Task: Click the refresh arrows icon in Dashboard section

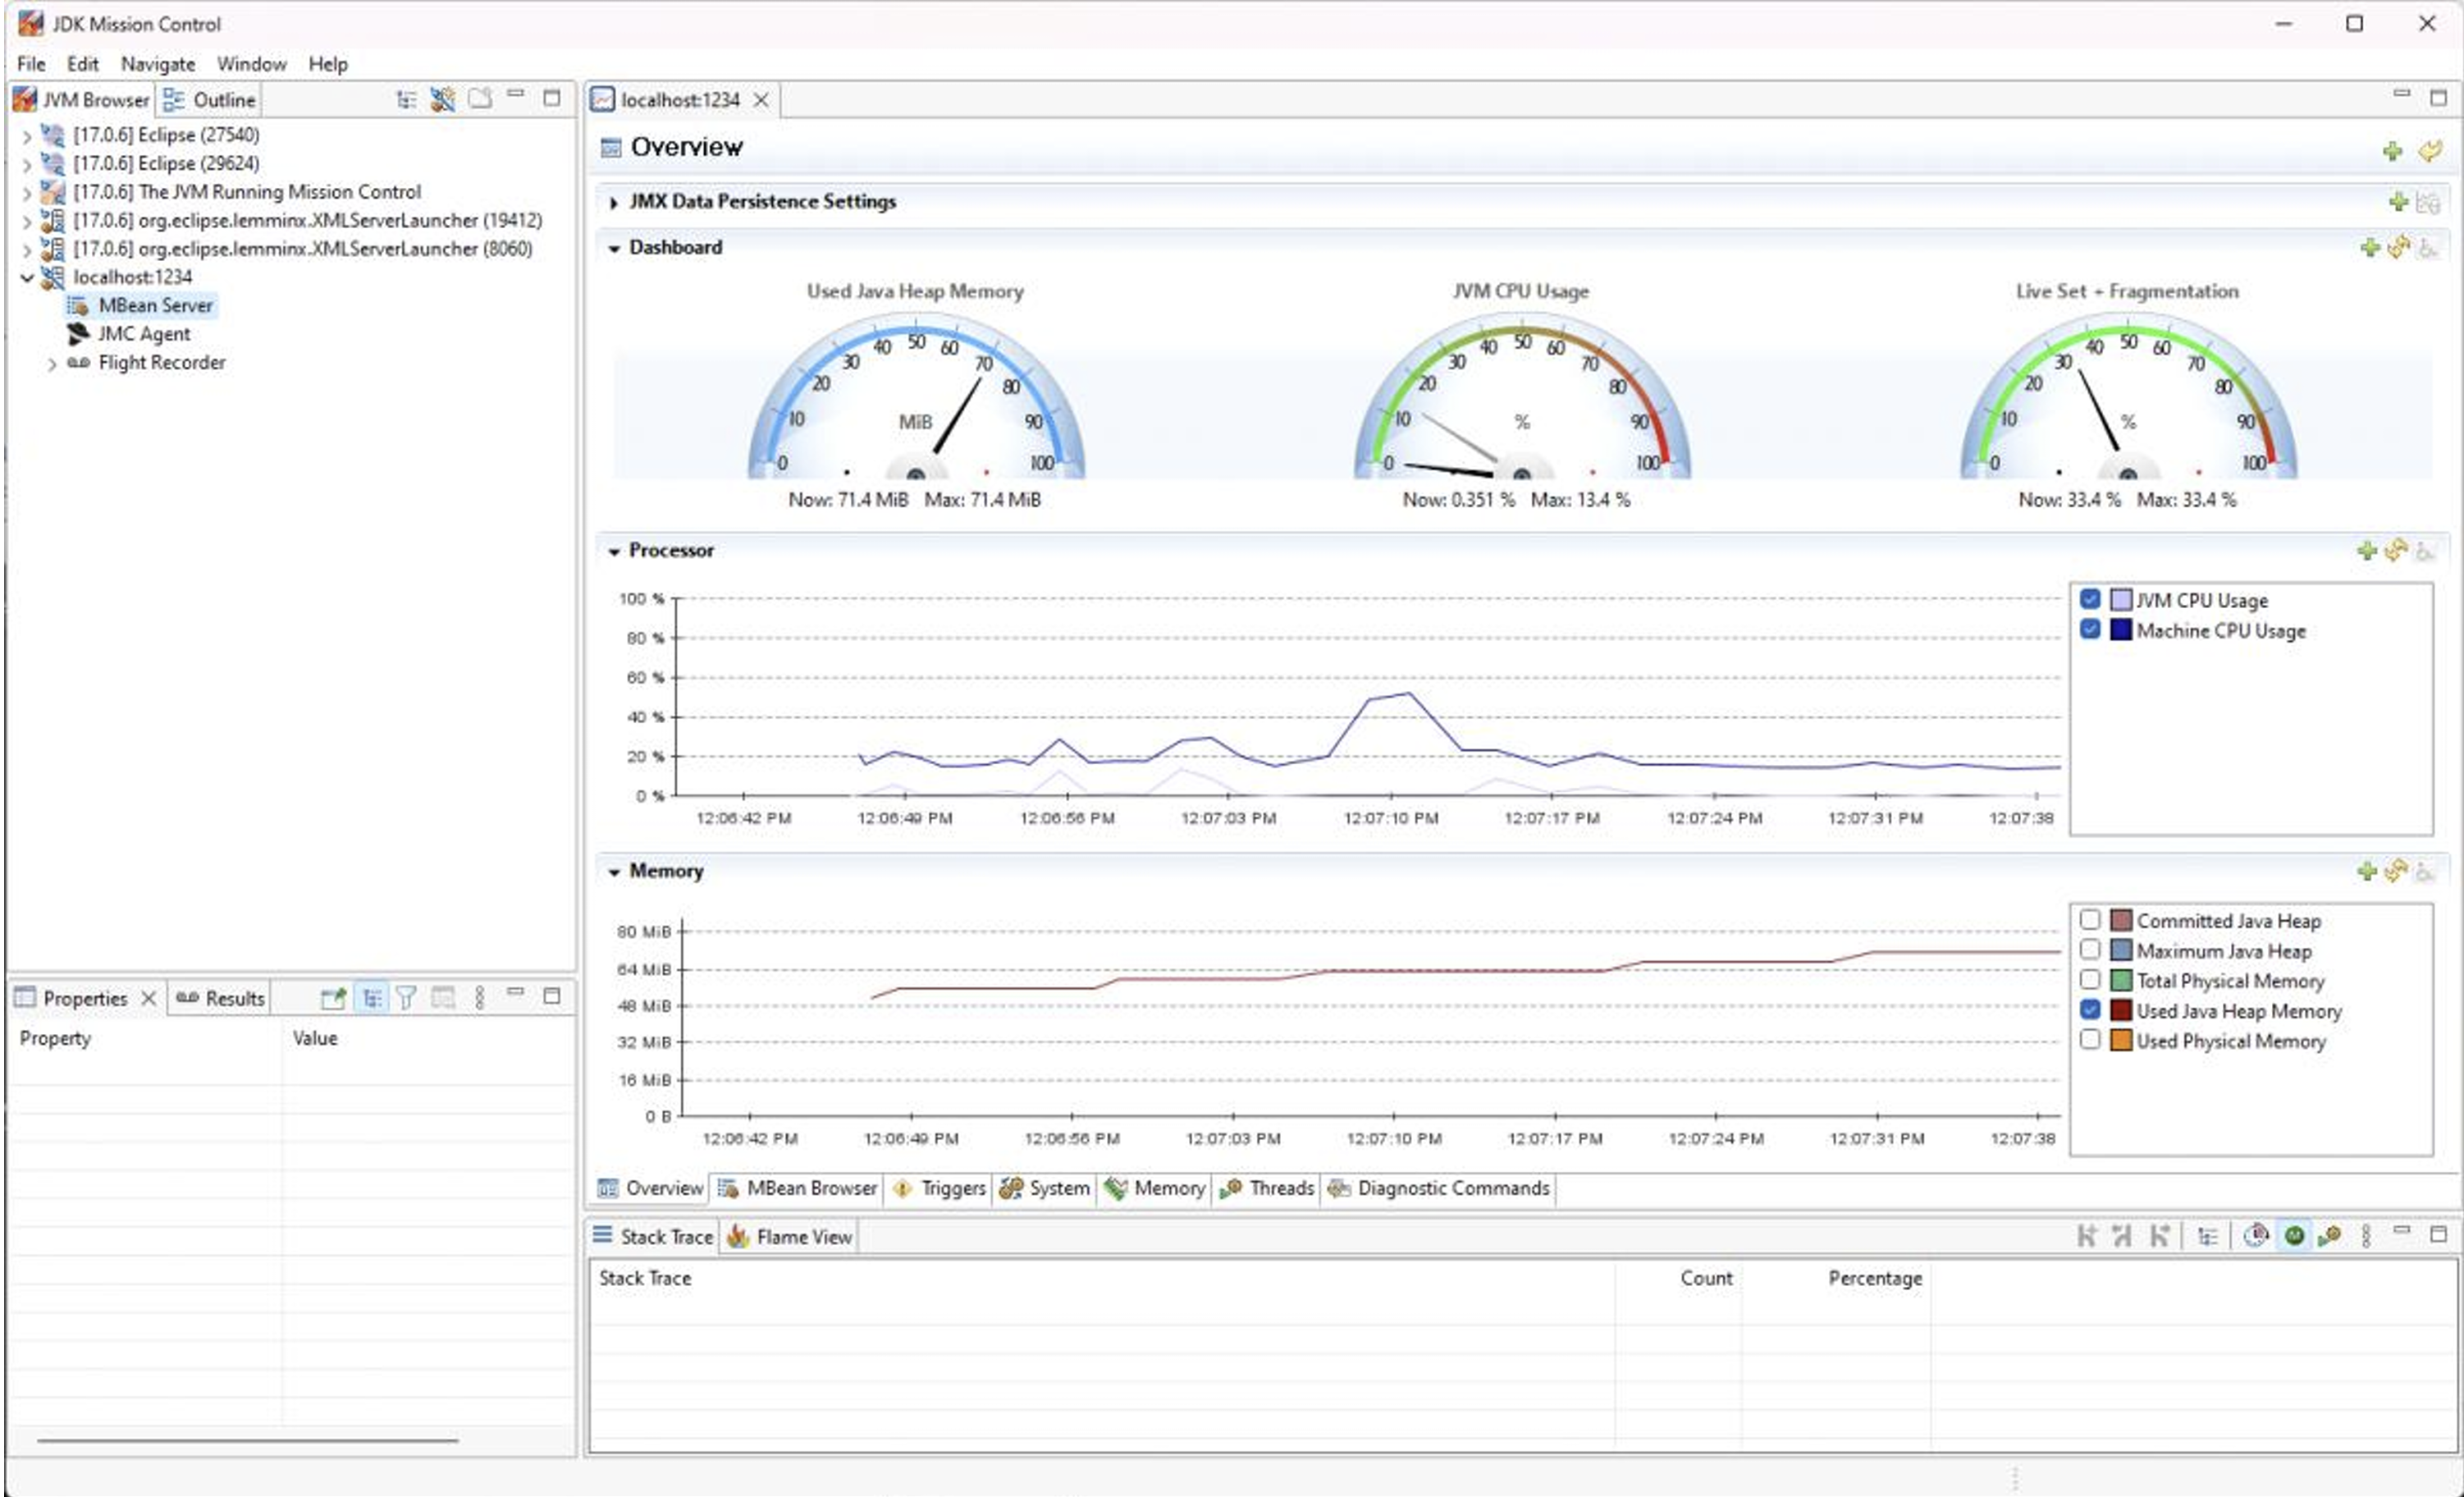Action: [2398, 247]
